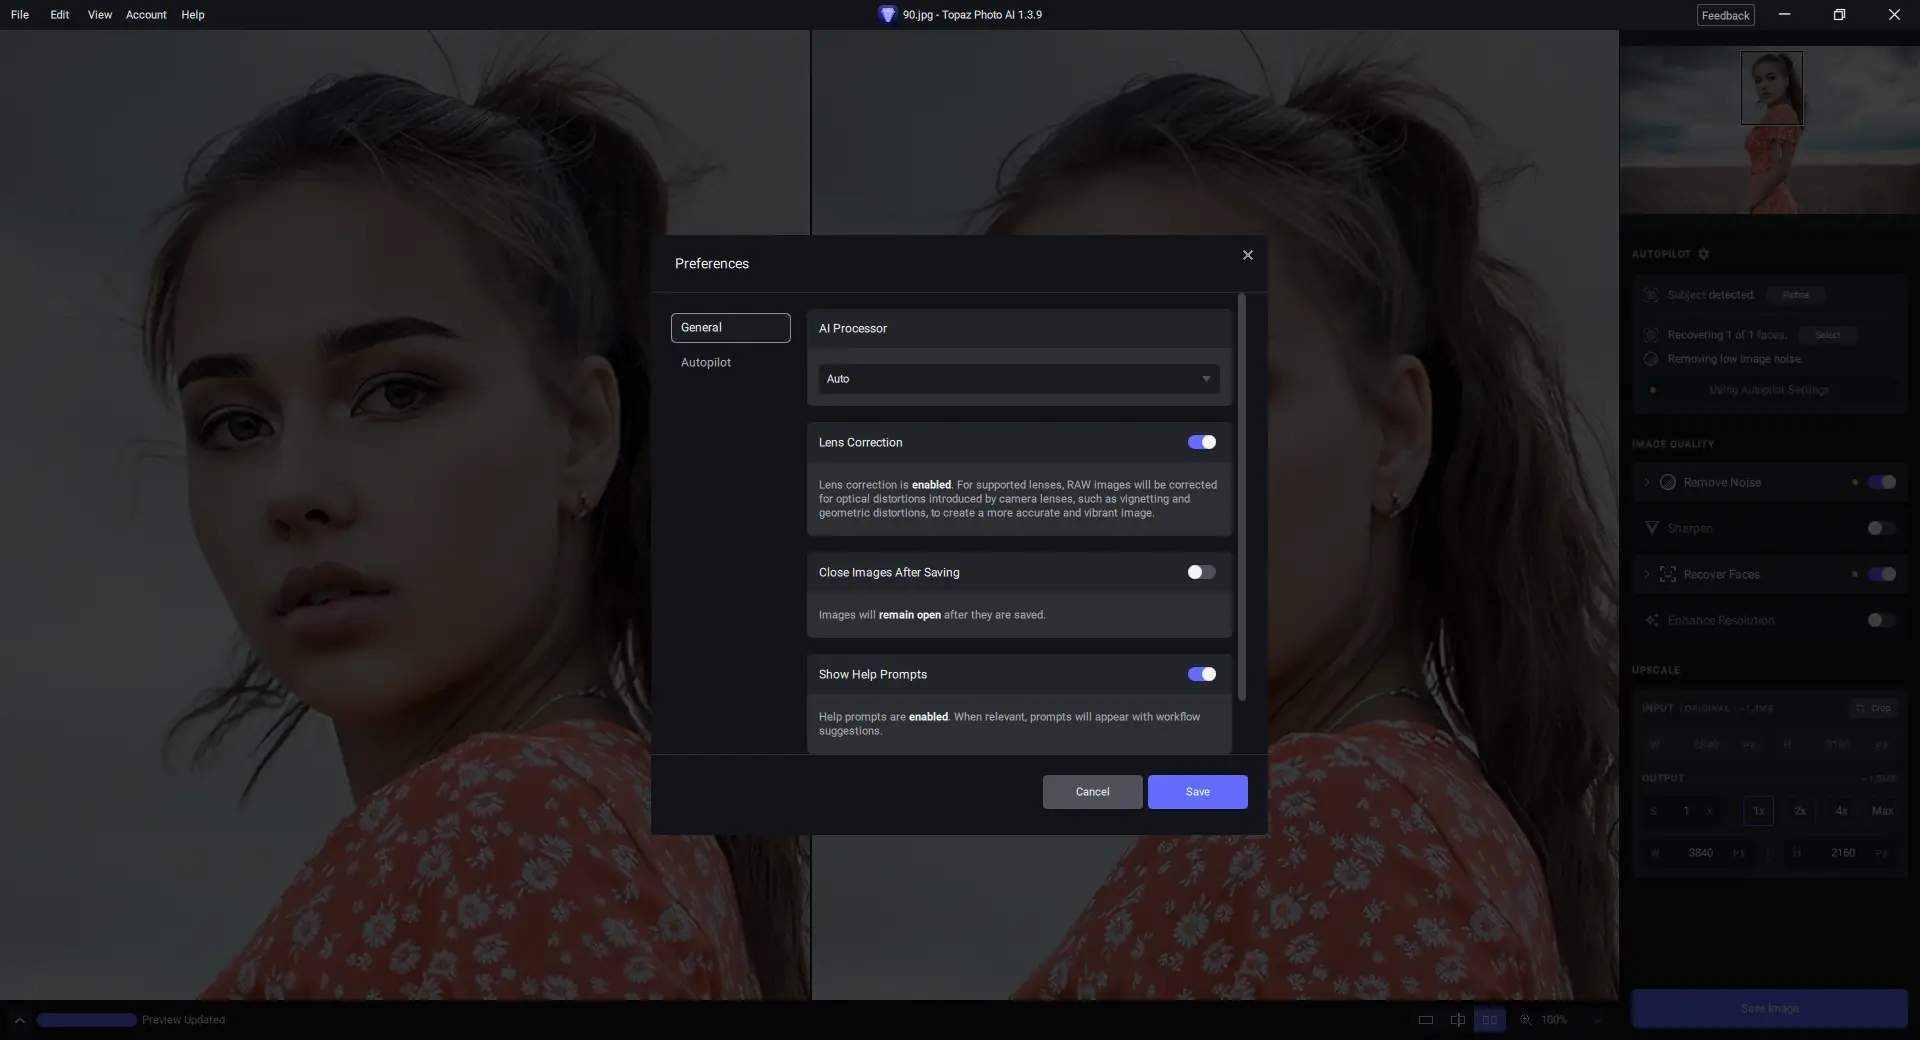Click the Topaz Photo AI logo icon
The image size is (1920, 1040).
[x=887, y=15]
